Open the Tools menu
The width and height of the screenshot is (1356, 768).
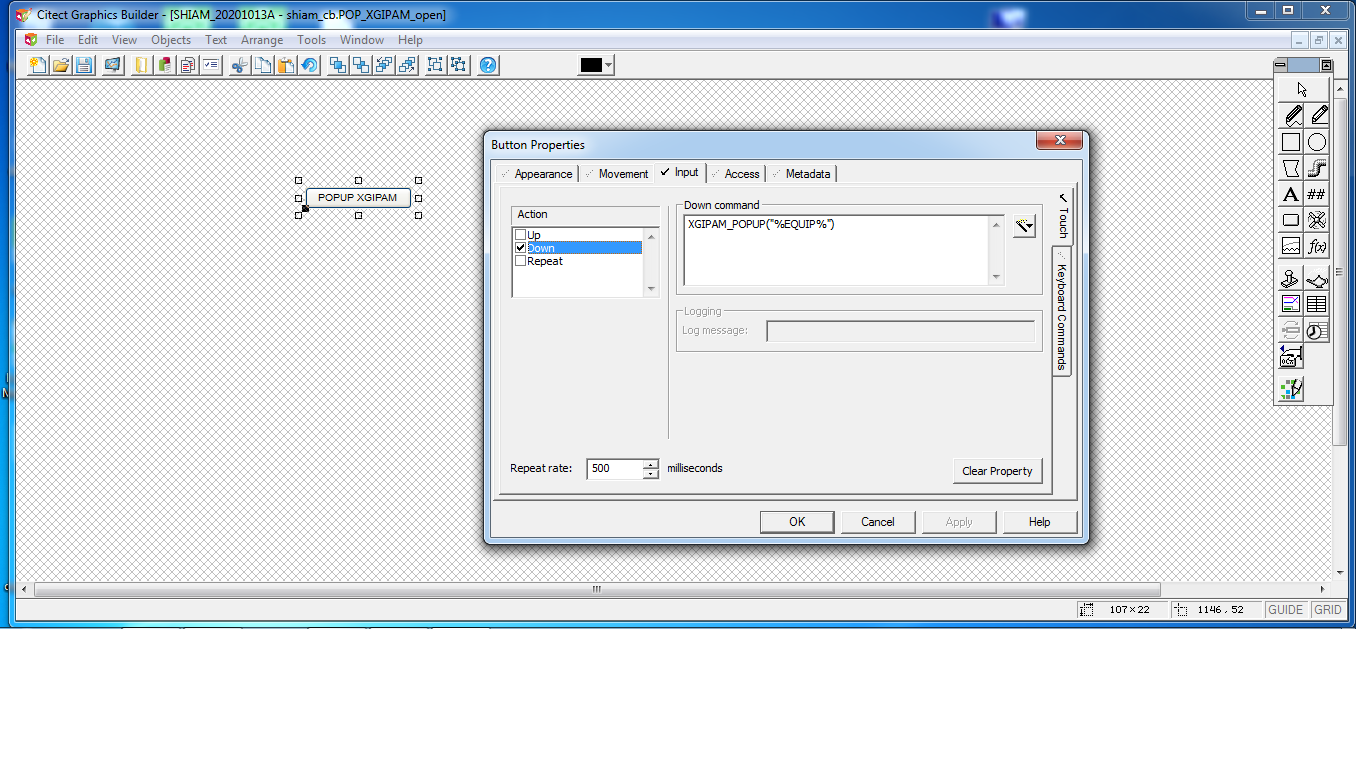click(312, 40)
